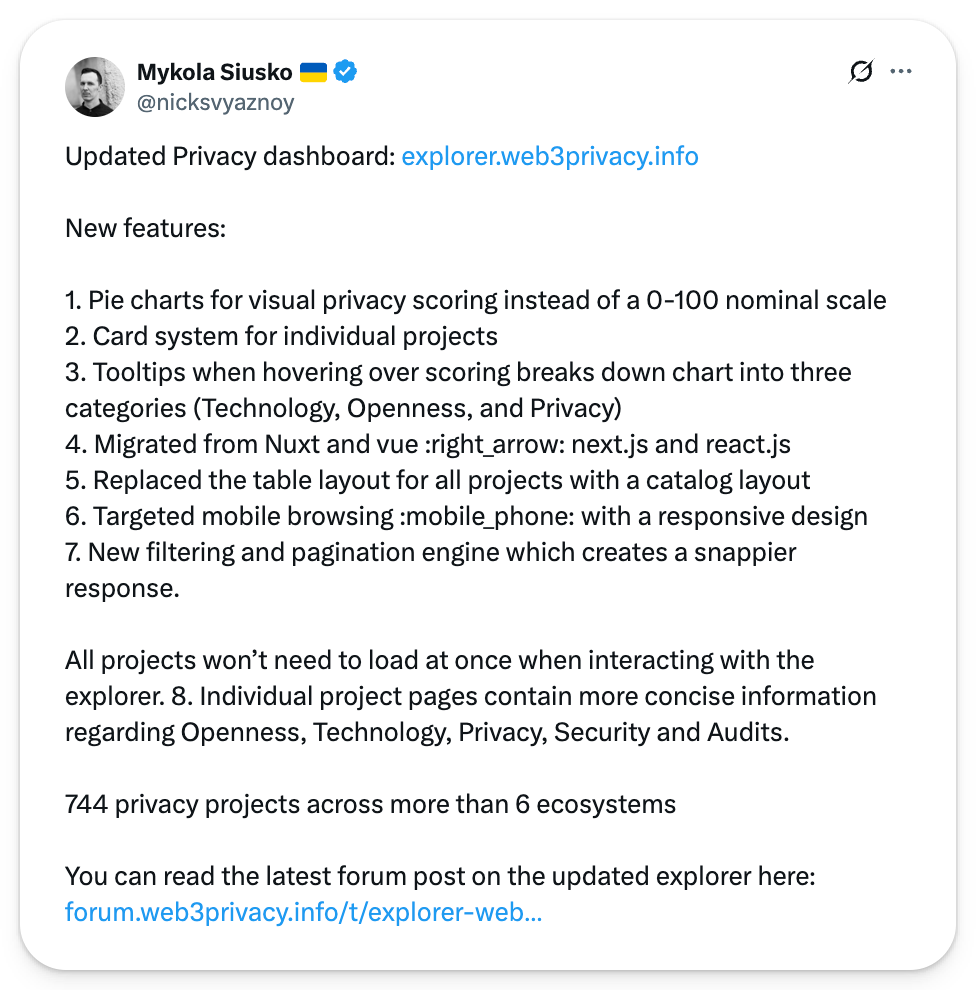Open Mykola Siusko's profile picture
The width and height of the screenshot is (976, 990).
[95, 86]
